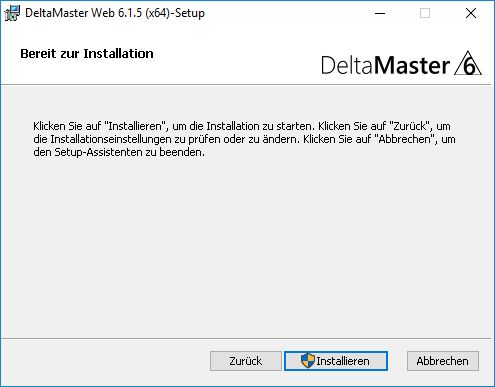
Task: Click the greyed-out maximize button
Action: pyautogui.click(x=425, y=13)
